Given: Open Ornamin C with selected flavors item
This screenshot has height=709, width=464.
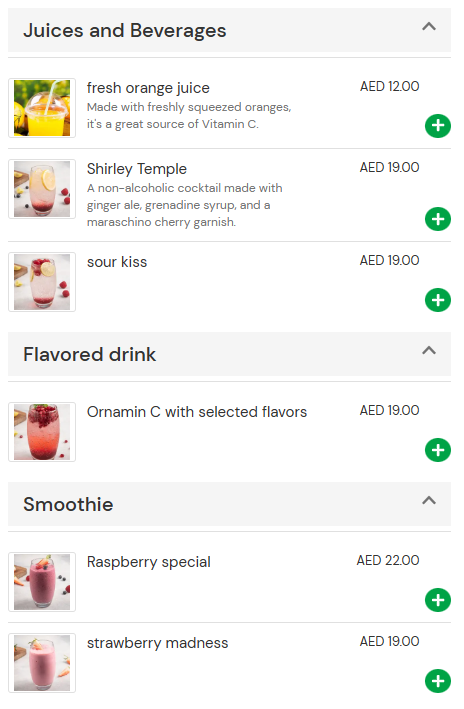Looking at the screenshot, I should click(x=197, y=412).
